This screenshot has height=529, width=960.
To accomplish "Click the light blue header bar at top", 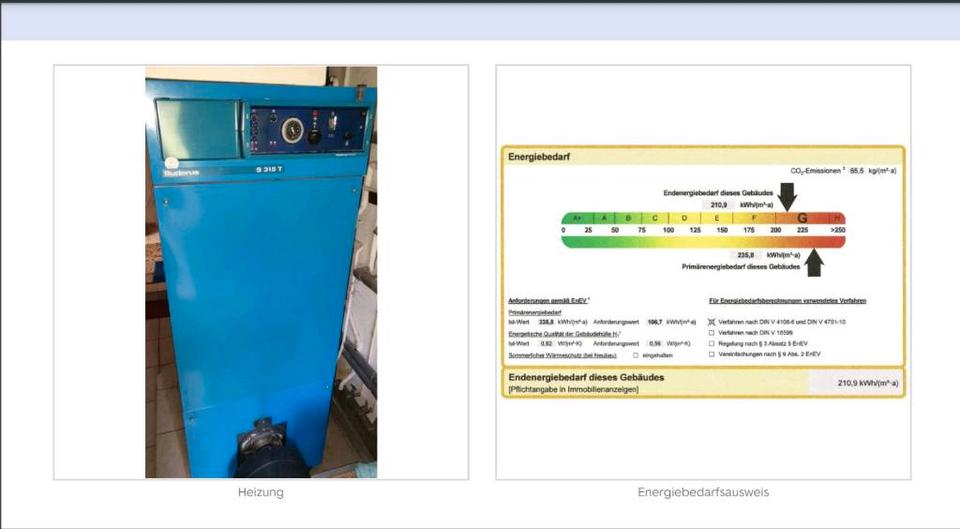I will point(480,21).
